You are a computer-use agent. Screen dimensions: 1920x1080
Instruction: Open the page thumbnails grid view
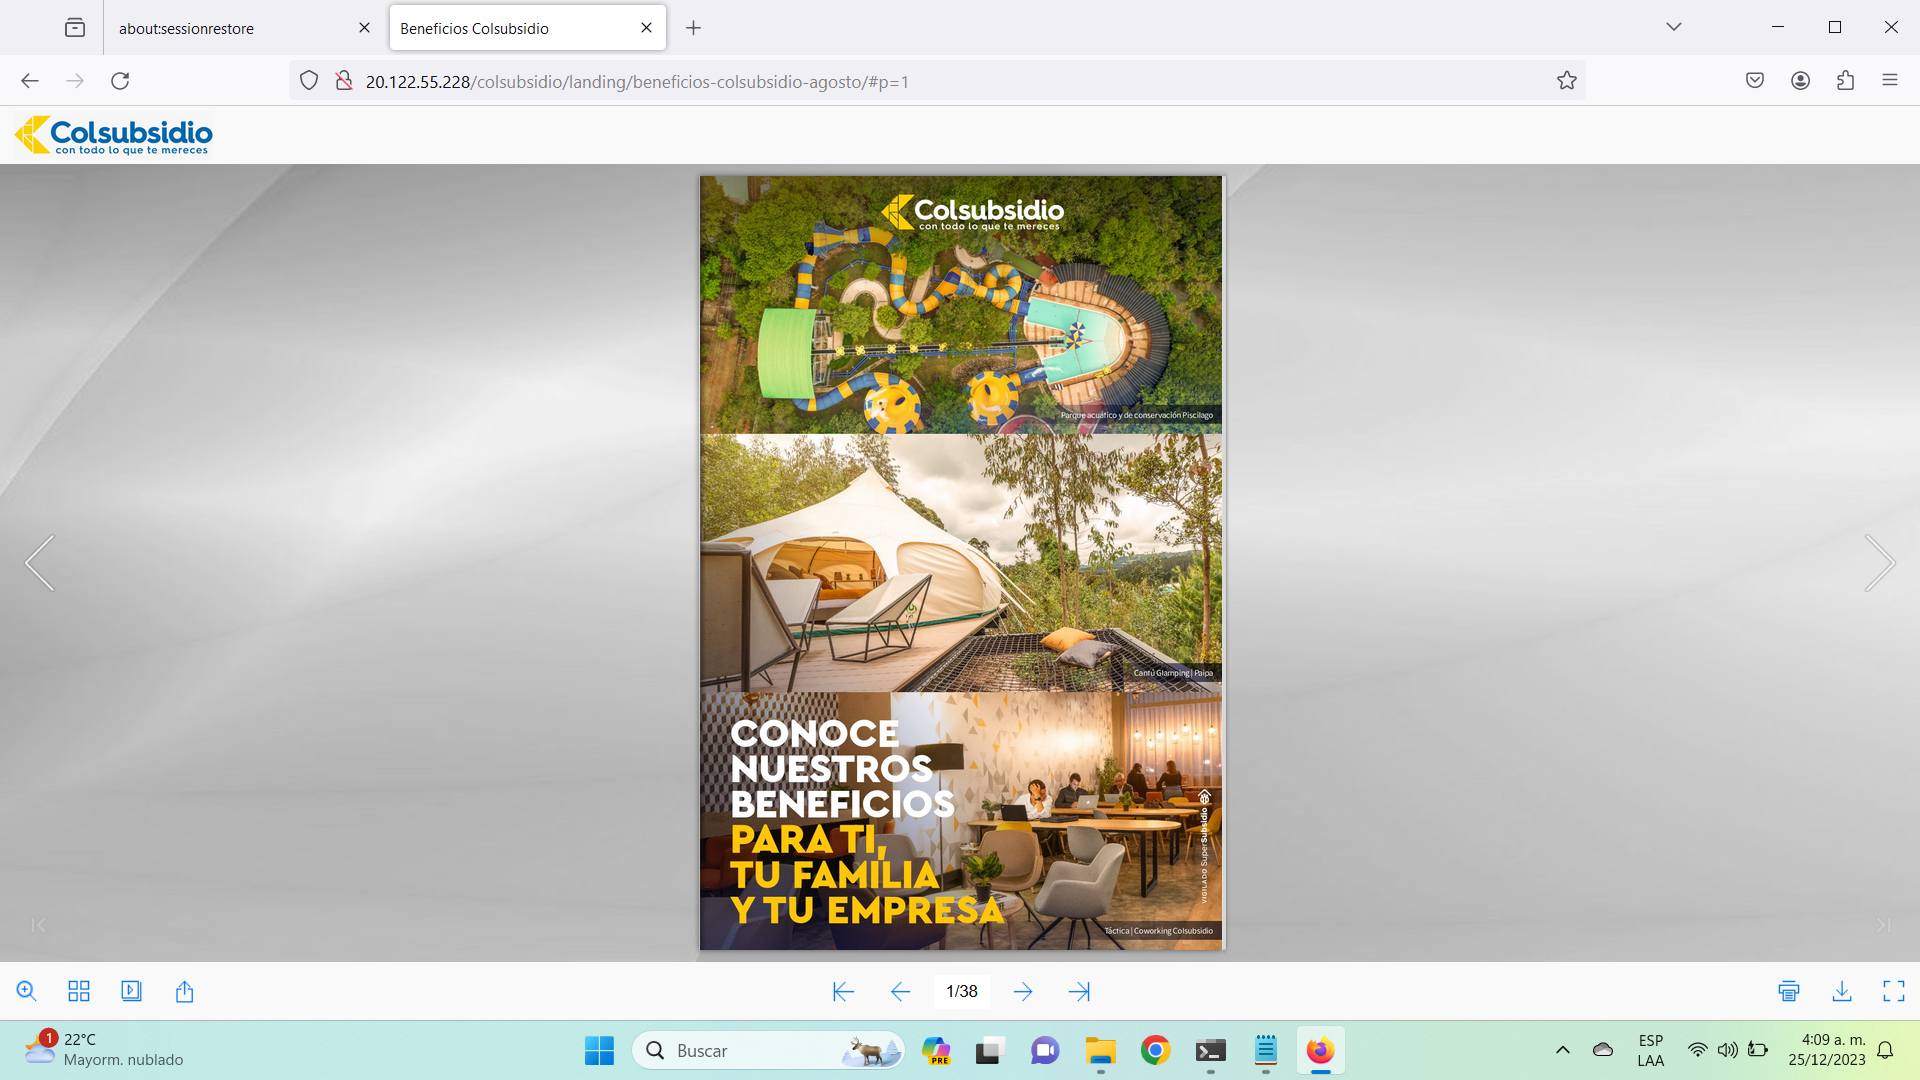[x=79, y=991]
